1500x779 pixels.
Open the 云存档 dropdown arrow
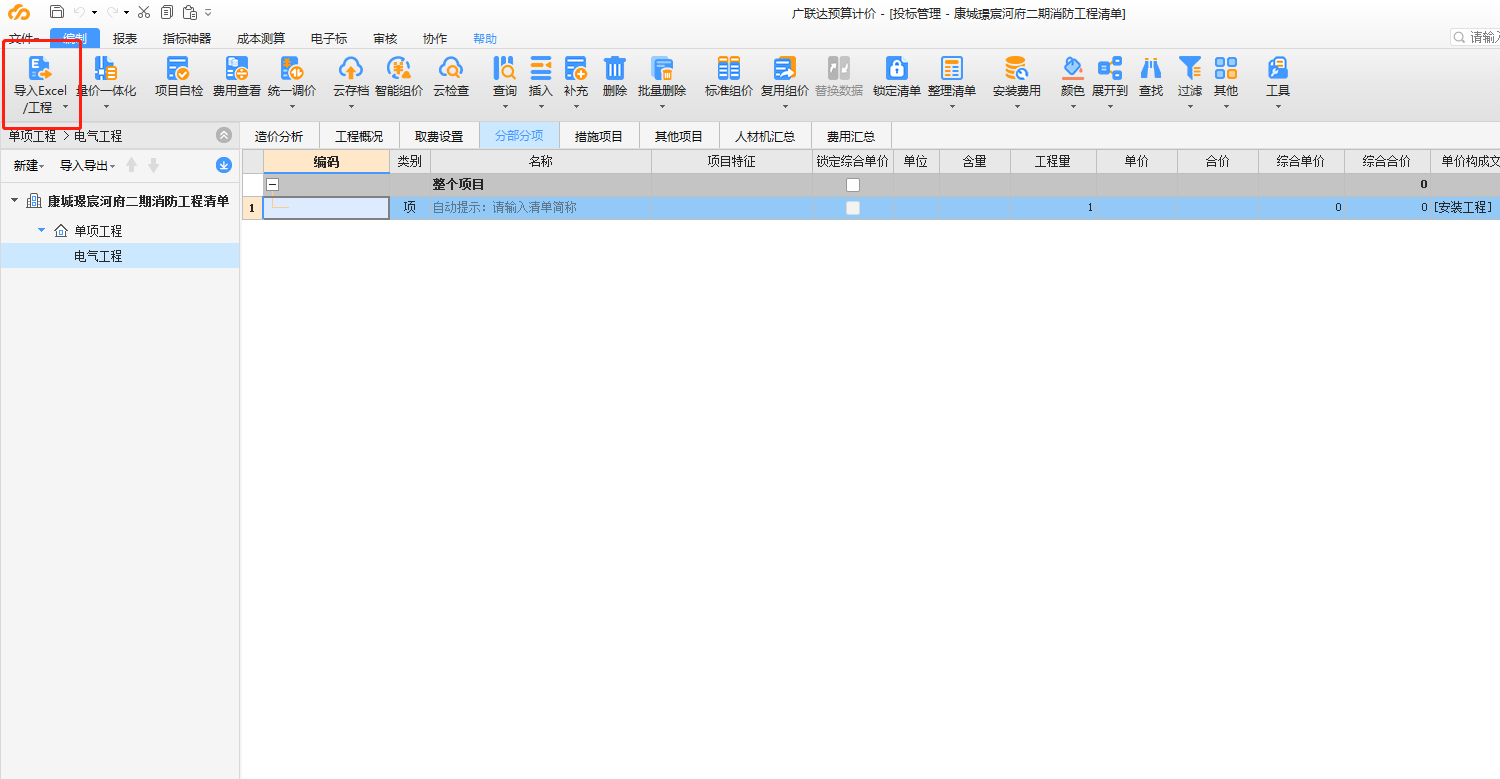[351, 106]
